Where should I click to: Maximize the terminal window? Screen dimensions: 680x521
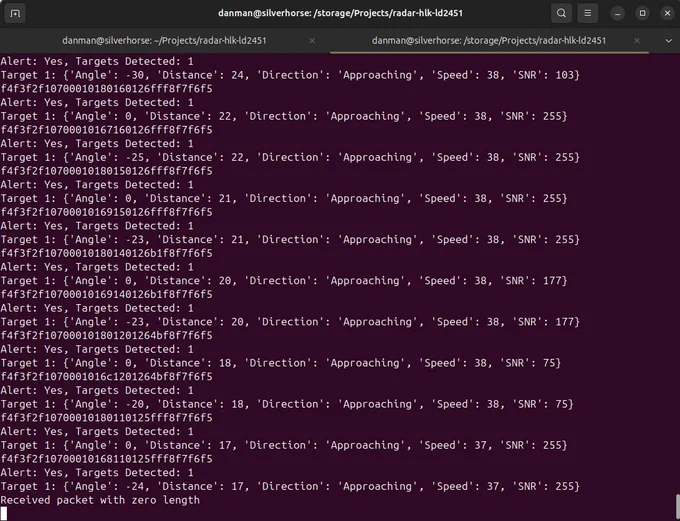tap(643, 13)
